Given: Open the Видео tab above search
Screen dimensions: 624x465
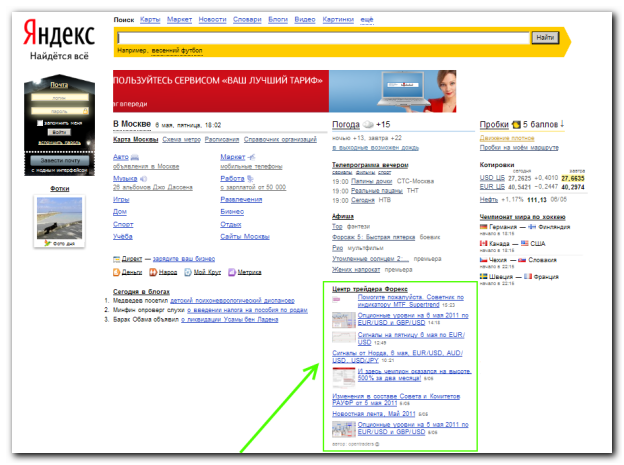Looking at the screenshot, I should pos(305,20).
